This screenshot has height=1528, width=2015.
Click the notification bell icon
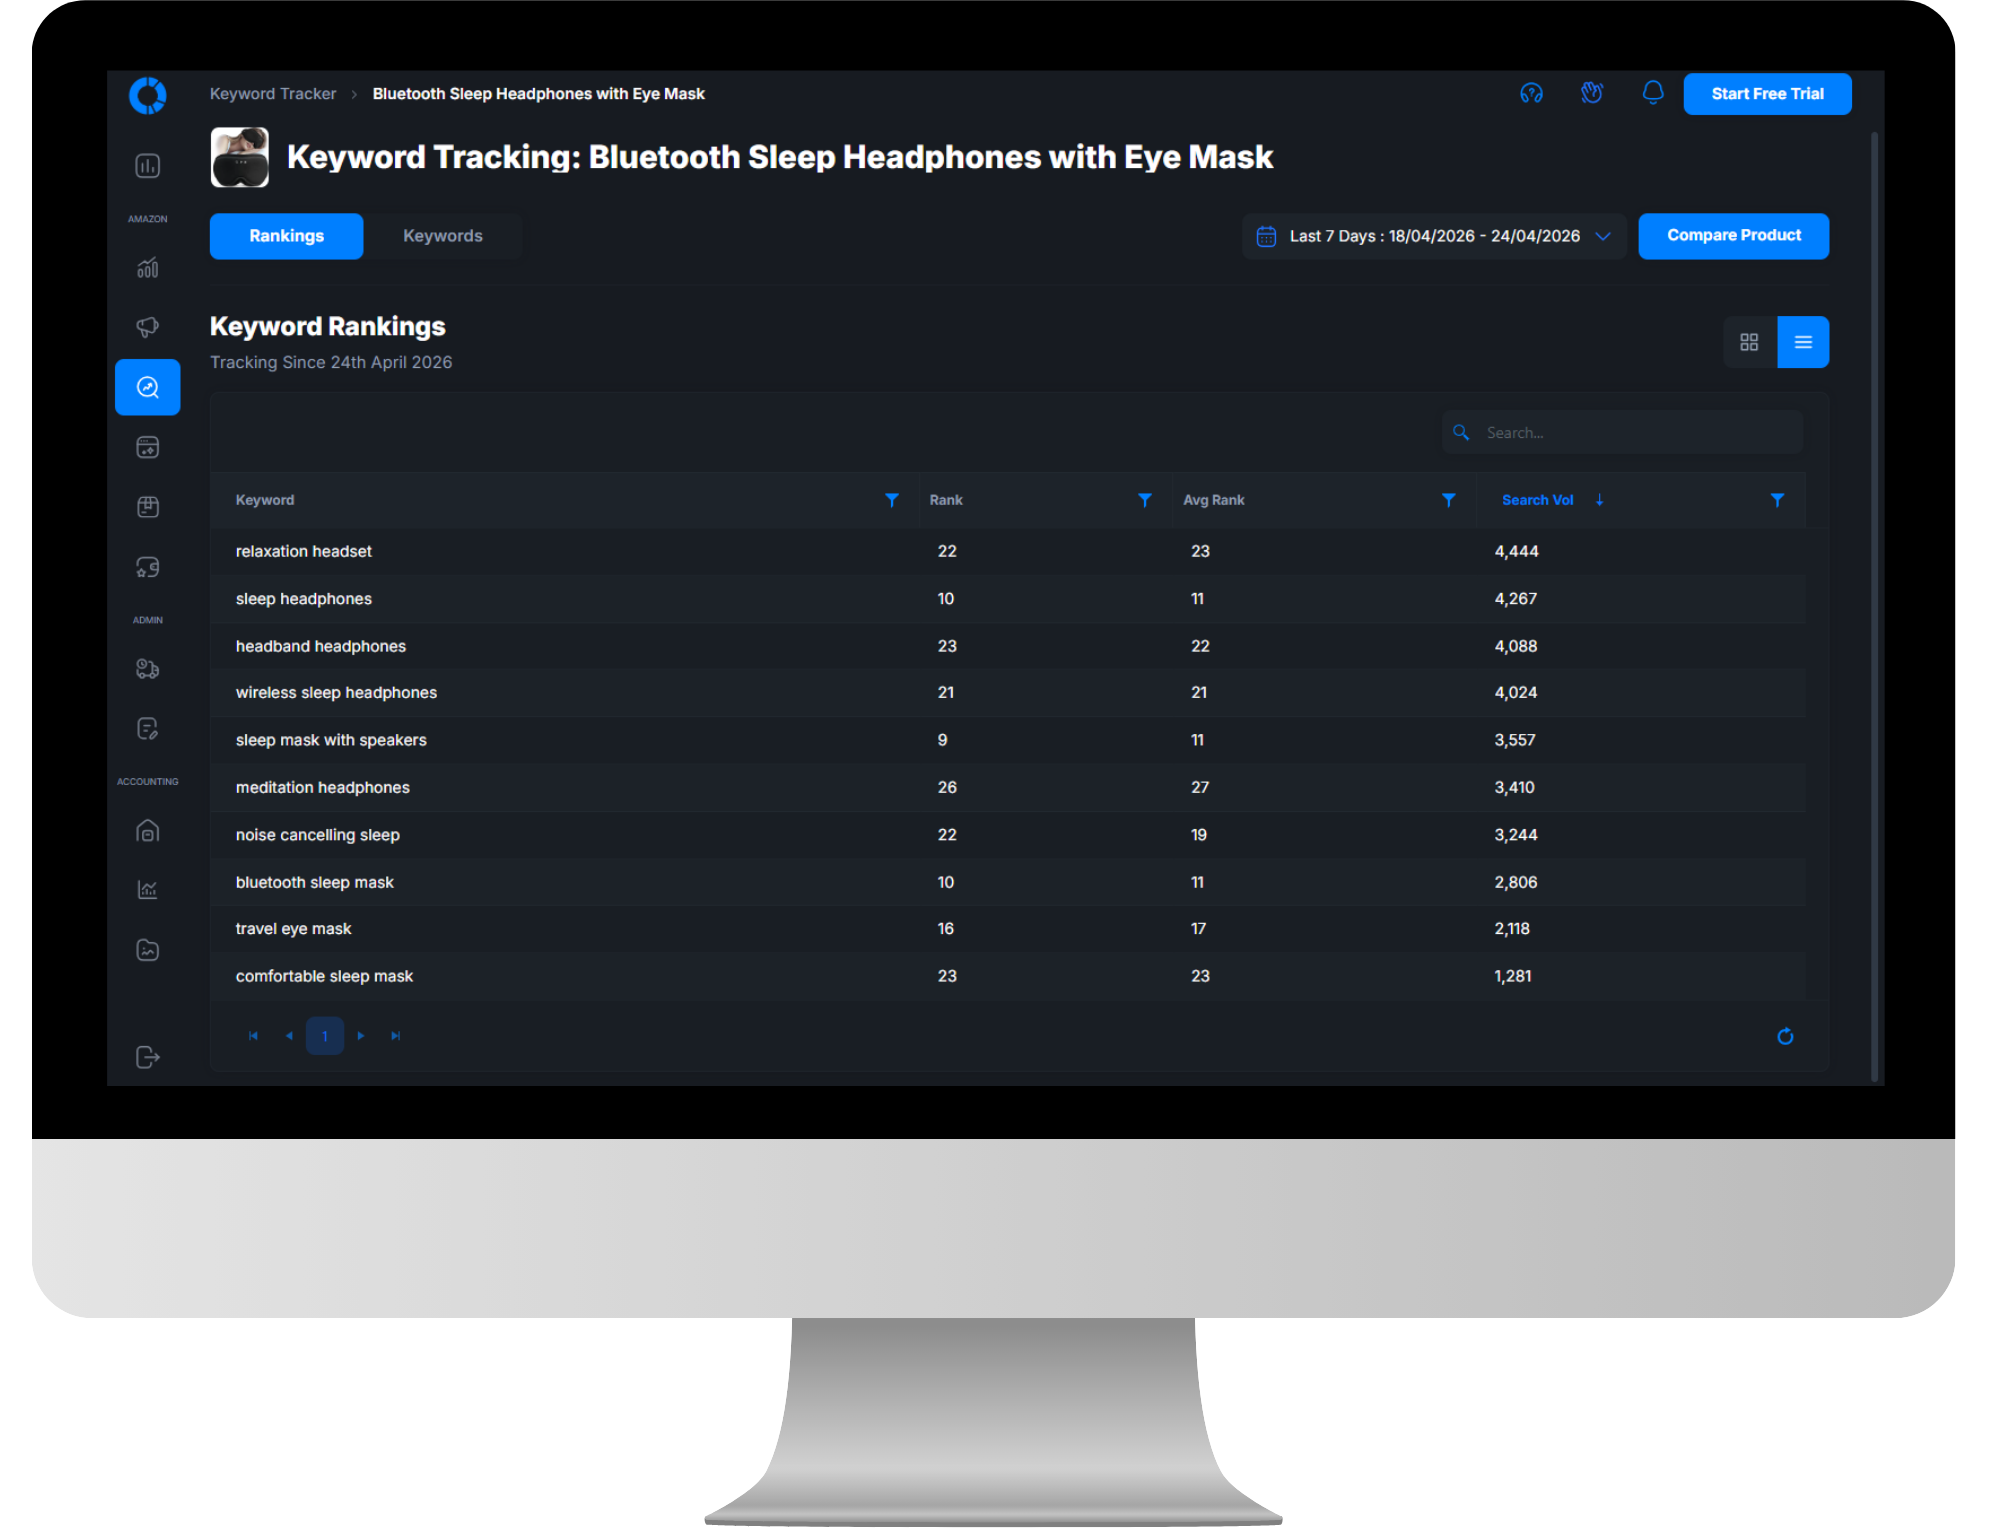tap(1653, 93)
